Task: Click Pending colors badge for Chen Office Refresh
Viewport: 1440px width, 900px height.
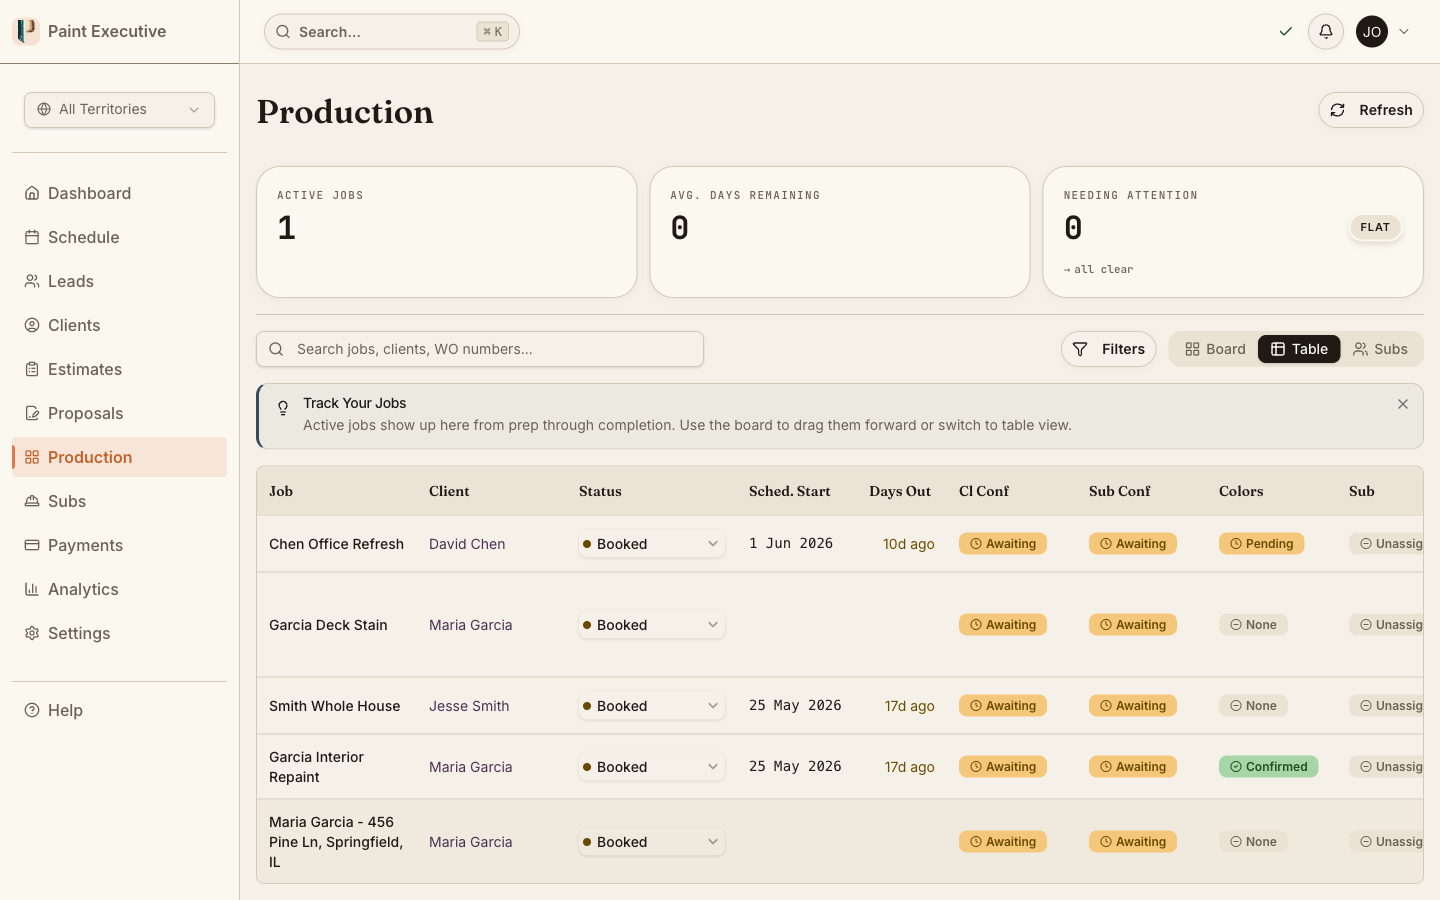Action: pos(1262,544)
